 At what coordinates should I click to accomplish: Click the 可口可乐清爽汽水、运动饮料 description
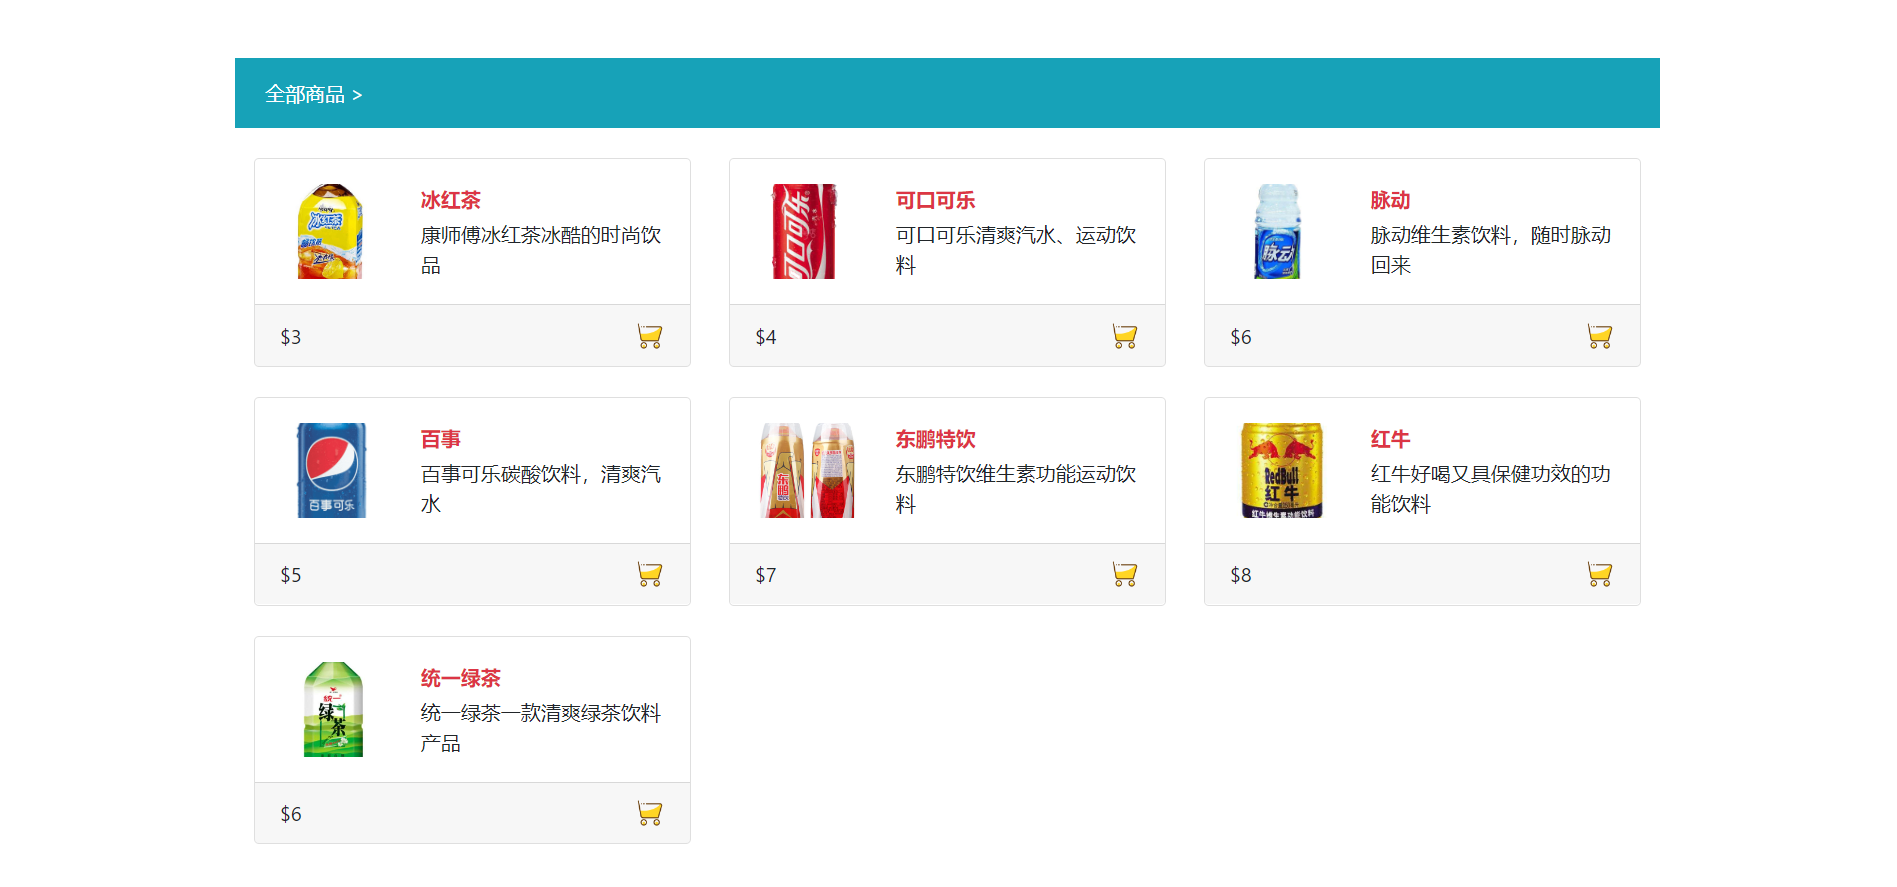pyautogui.click(x=1016, y=250)
